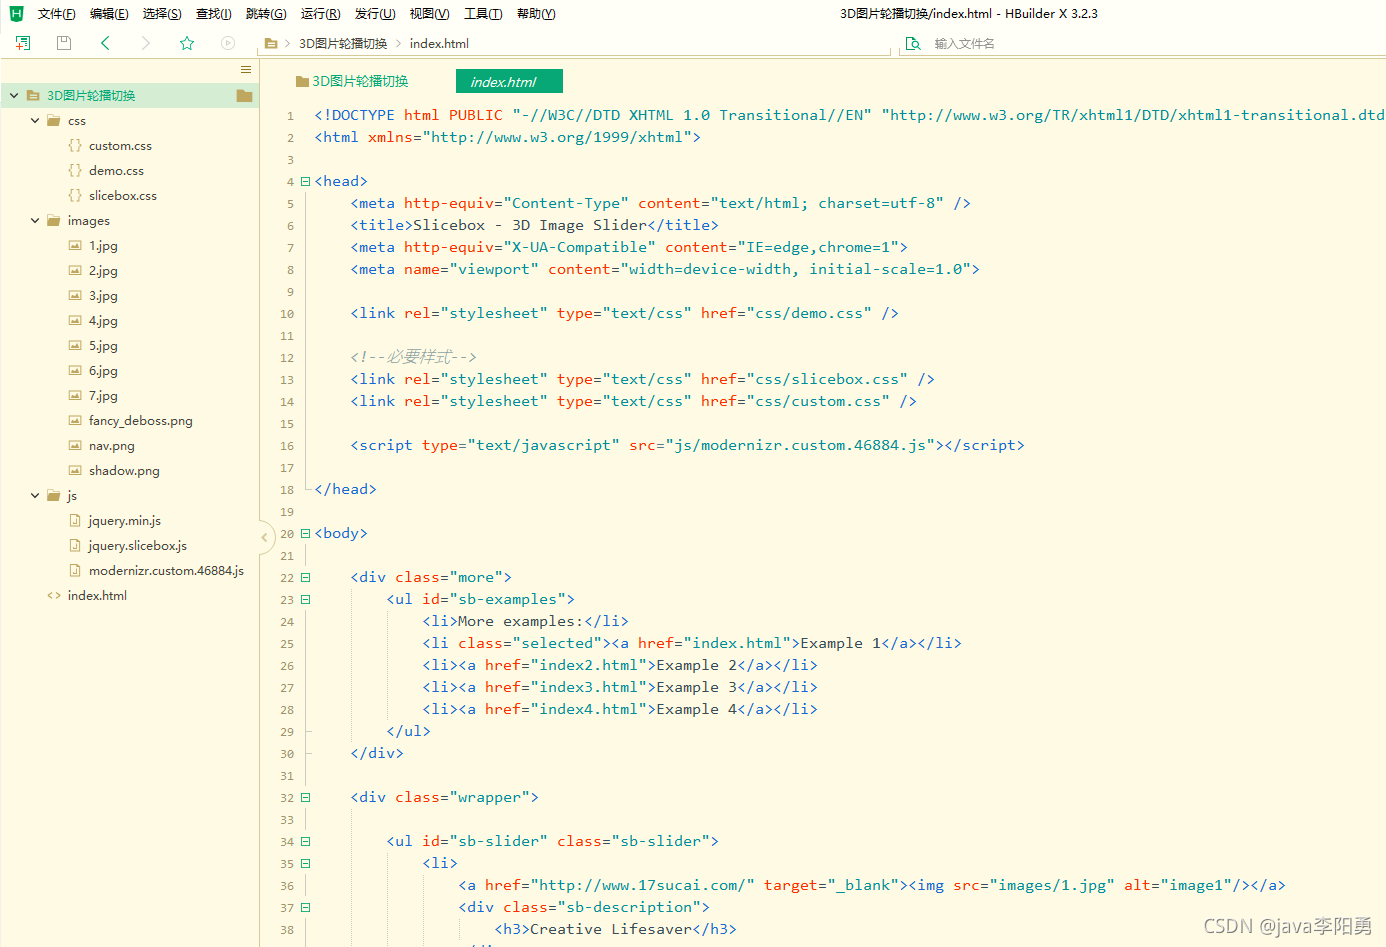Click 3D图片轮播切换 in the breadcrumb

point(343,43)
